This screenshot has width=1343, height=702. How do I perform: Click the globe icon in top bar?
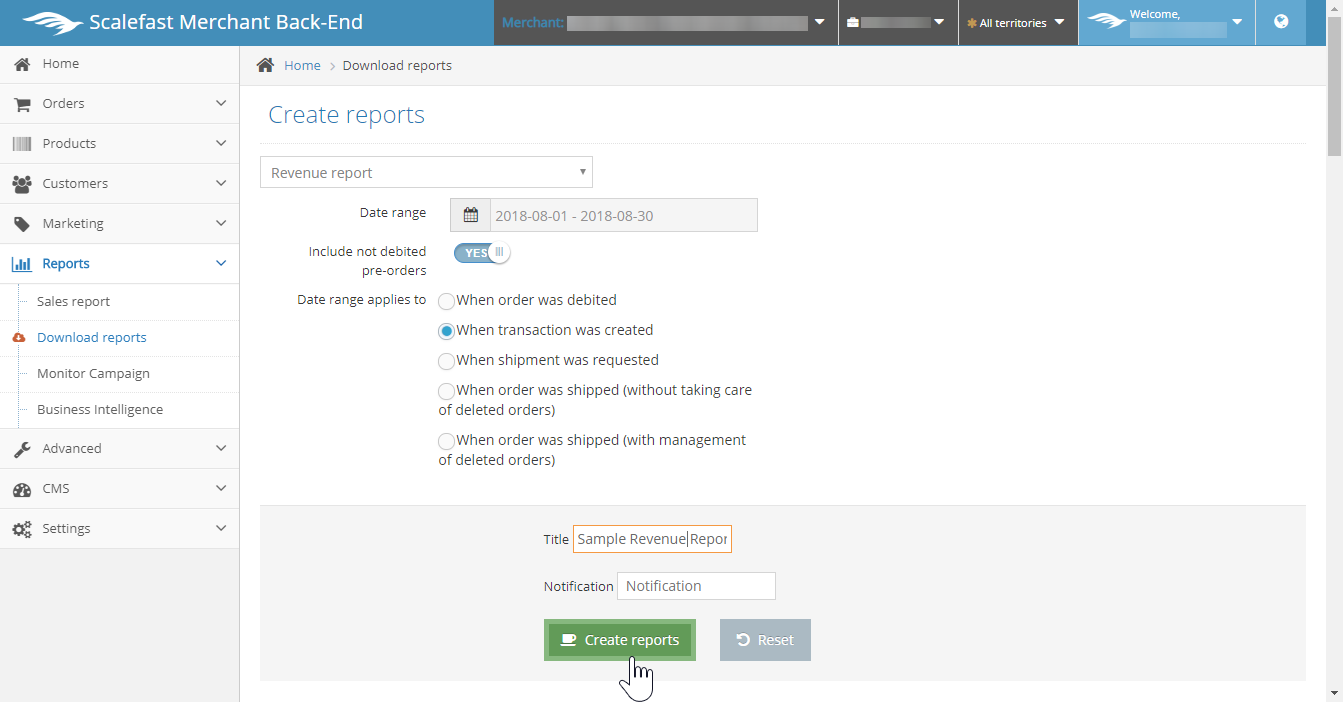tap(1281, 22)
